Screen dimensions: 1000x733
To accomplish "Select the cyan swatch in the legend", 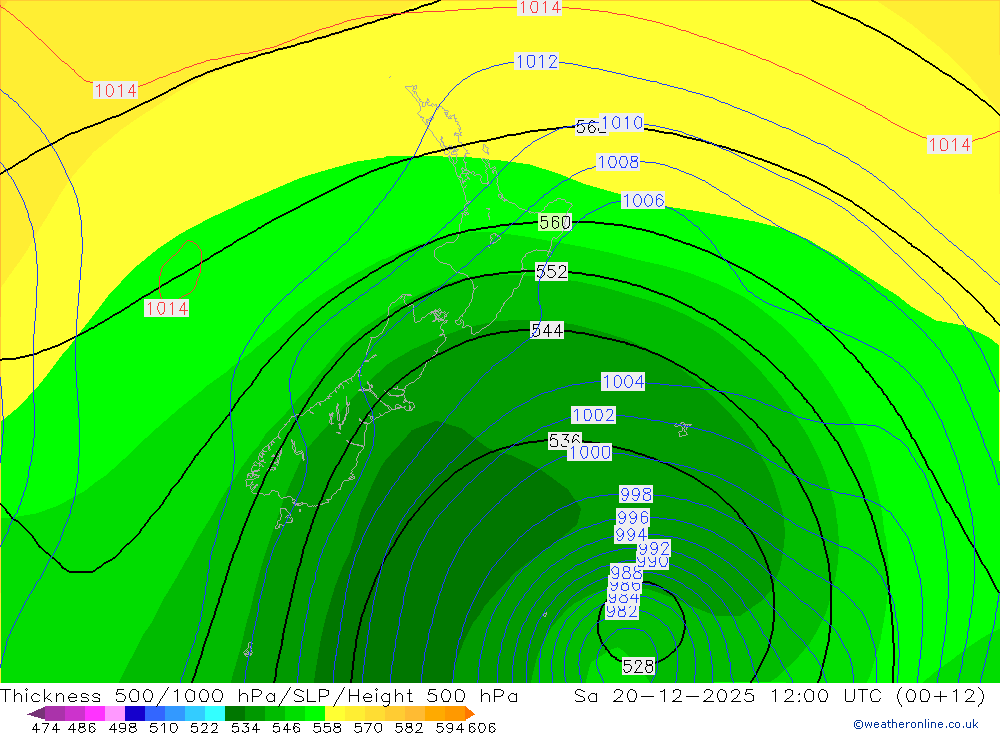I will [x=215, y=713].
